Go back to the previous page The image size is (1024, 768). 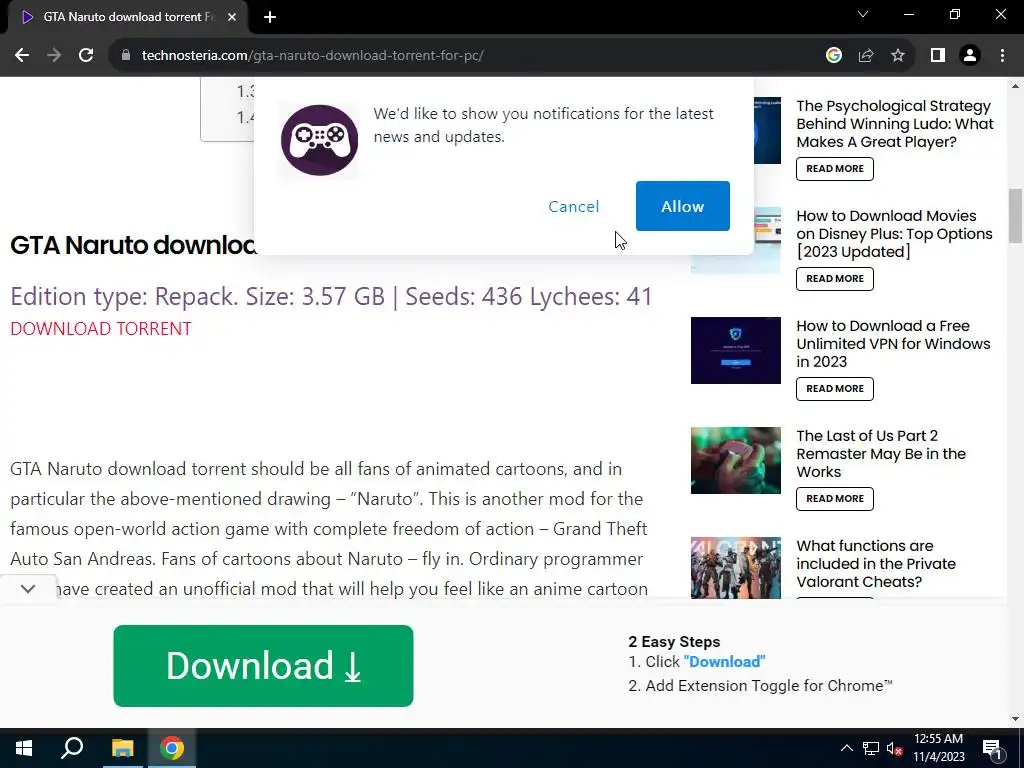click(x=22, y=56)
